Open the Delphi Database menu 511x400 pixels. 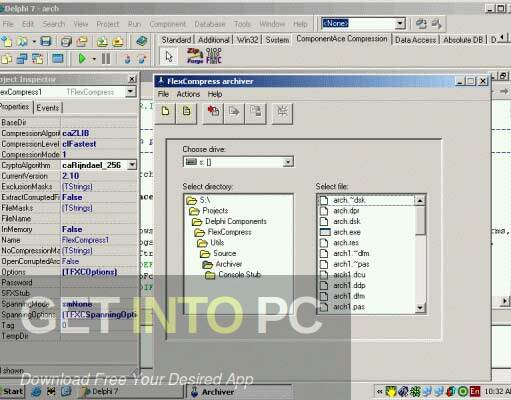(210, 24)
